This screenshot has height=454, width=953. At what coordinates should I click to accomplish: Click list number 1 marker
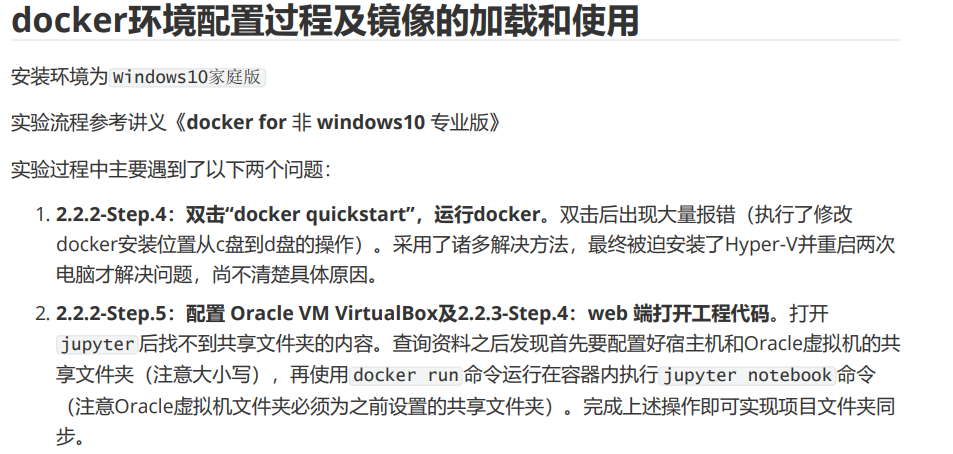coord(42,215)
